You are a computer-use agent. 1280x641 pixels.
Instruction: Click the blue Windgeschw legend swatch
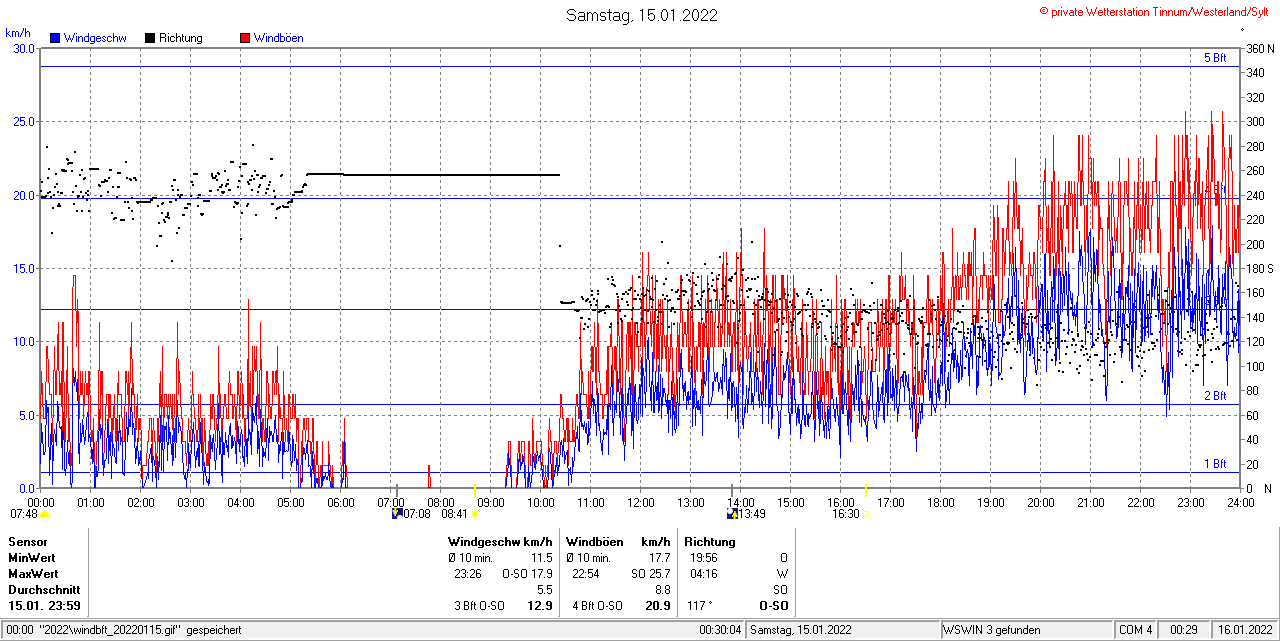[x=55, y=38]
